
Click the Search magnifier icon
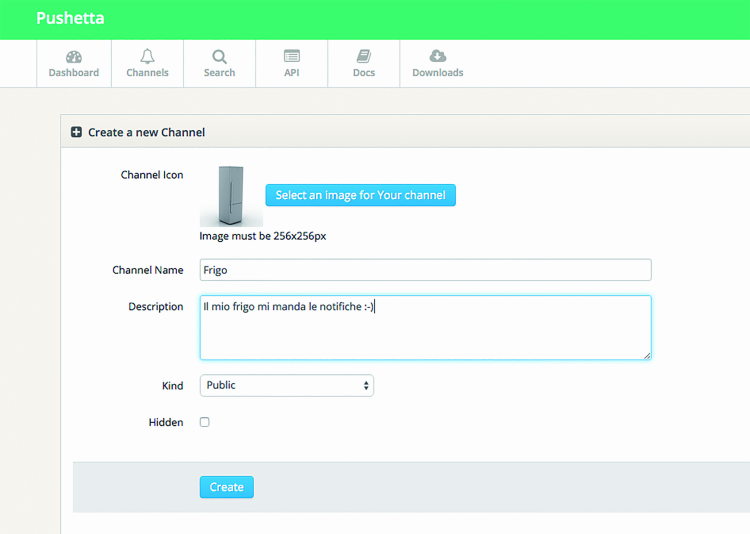[219, 56]
